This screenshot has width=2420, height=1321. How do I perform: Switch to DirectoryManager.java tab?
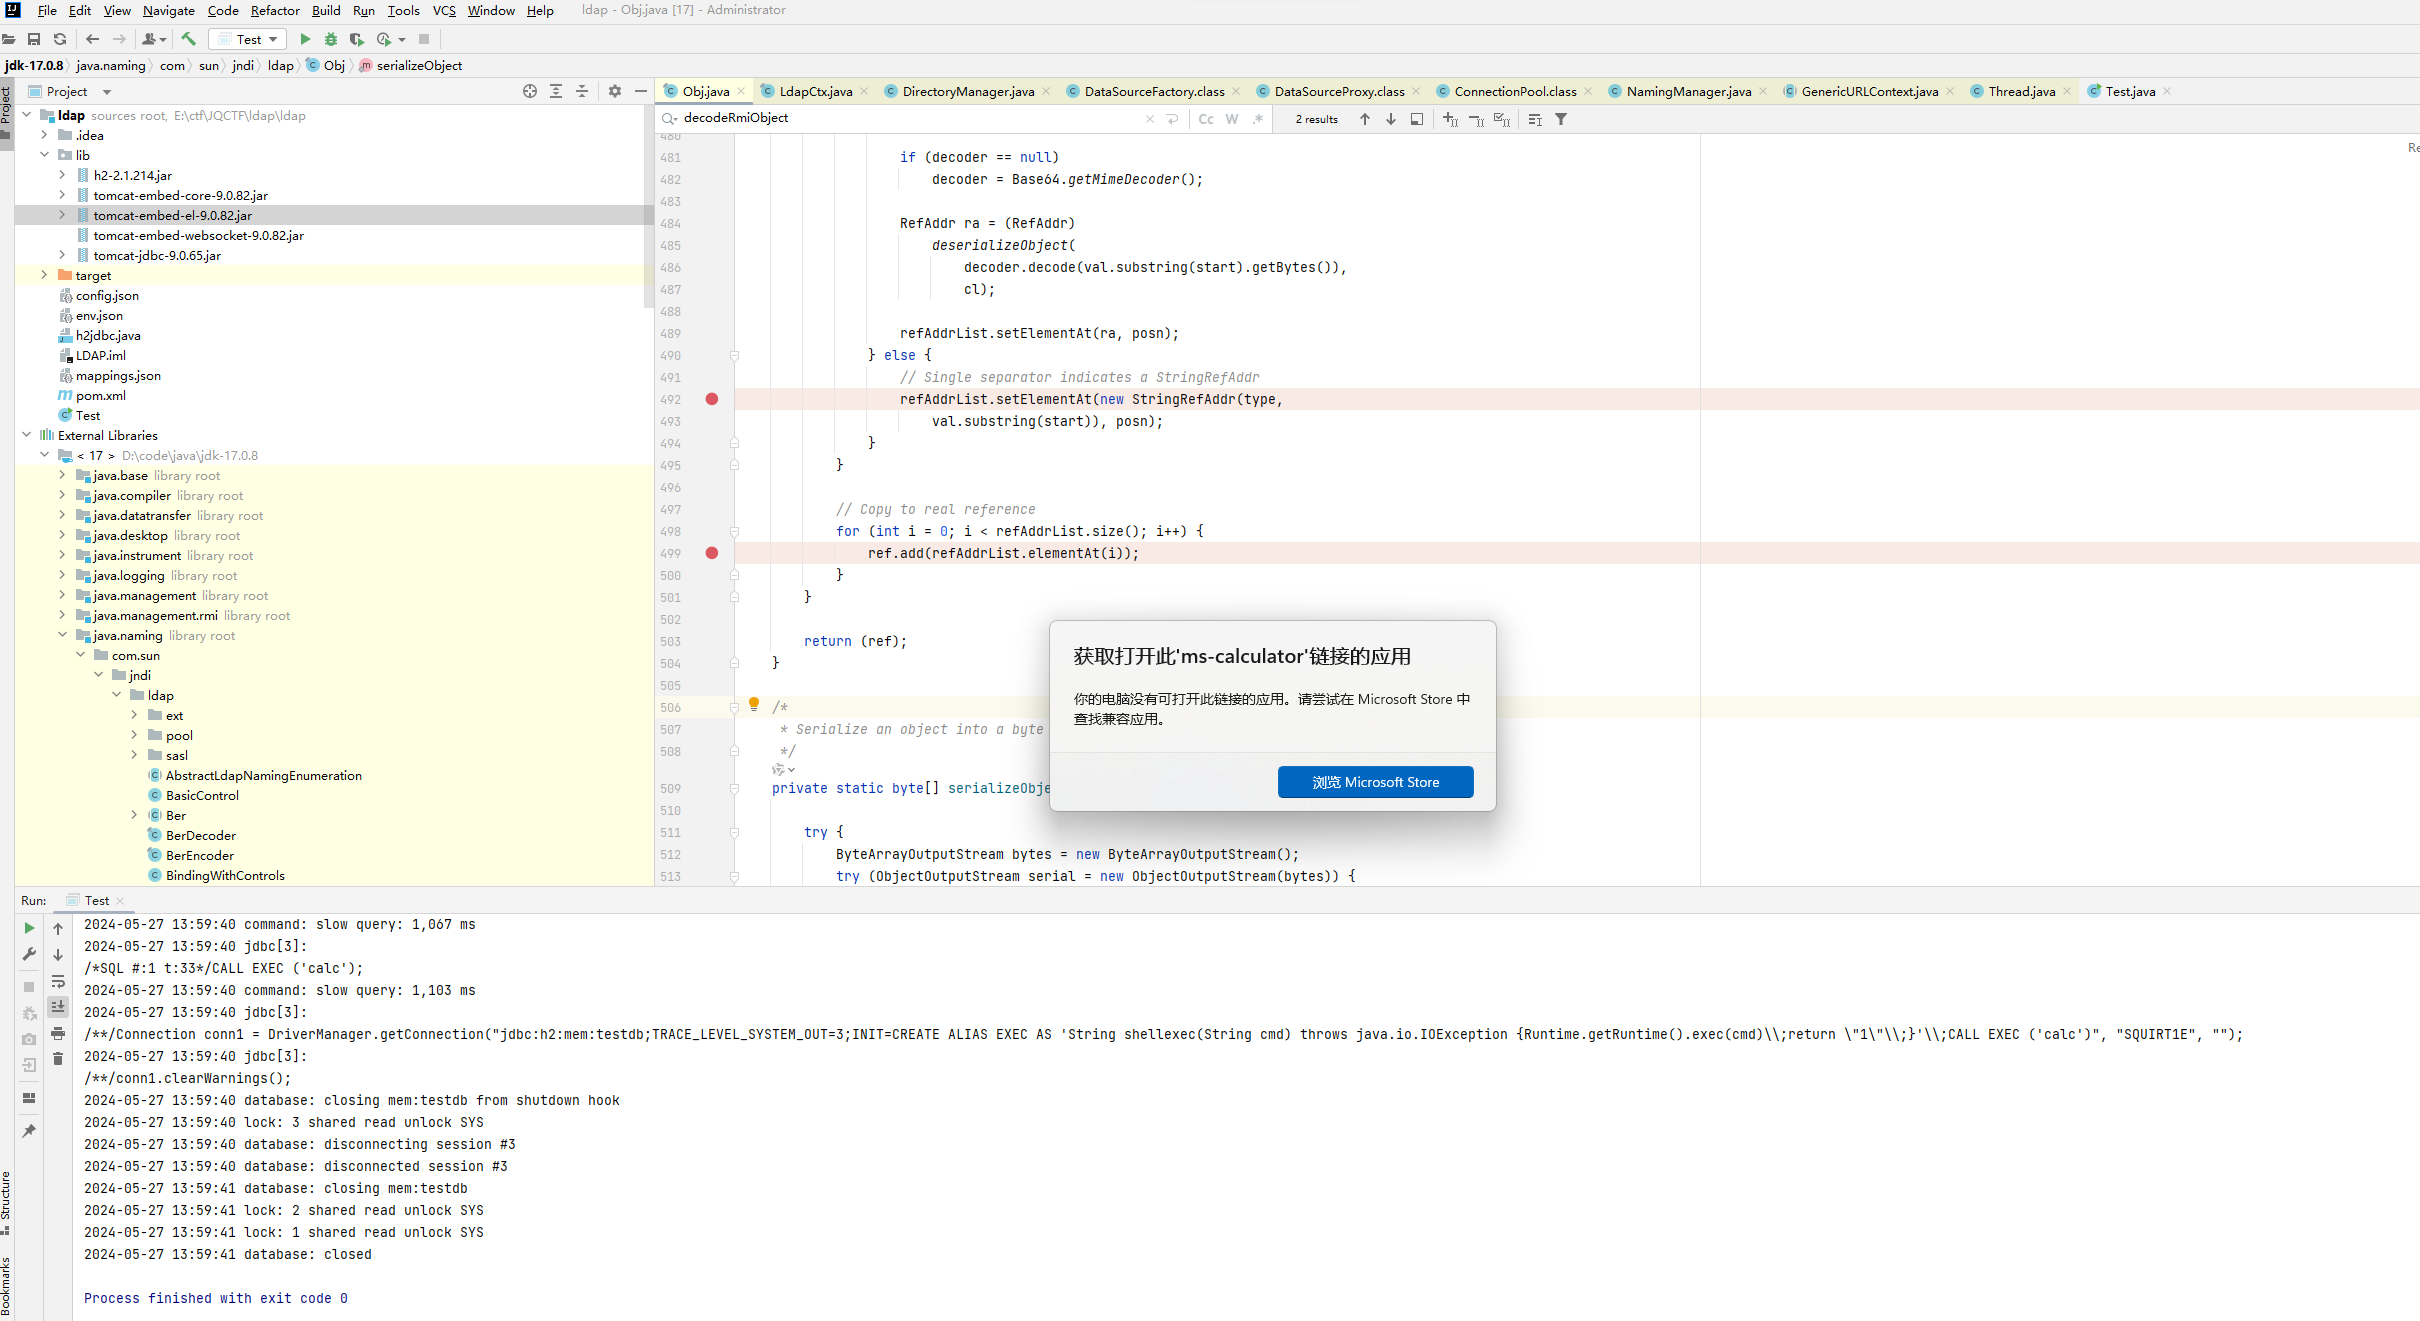pos(968,91)
